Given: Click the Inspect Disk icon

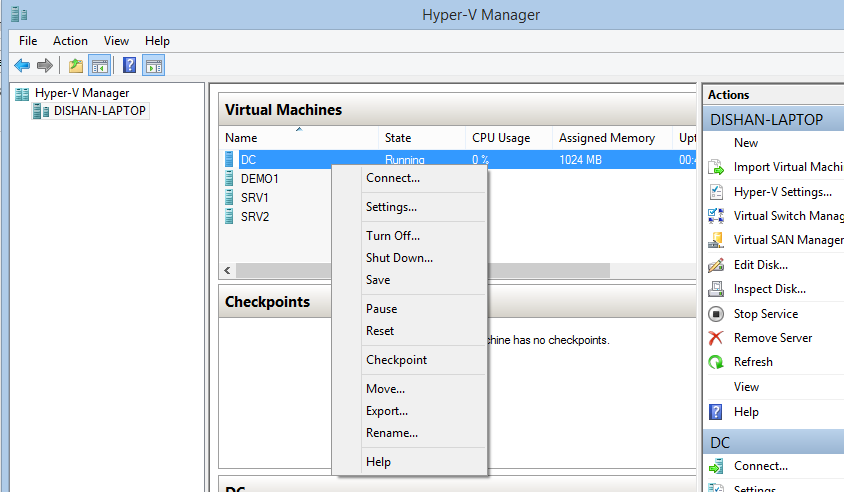Looking at the screenshot, I should coord(716,289).
